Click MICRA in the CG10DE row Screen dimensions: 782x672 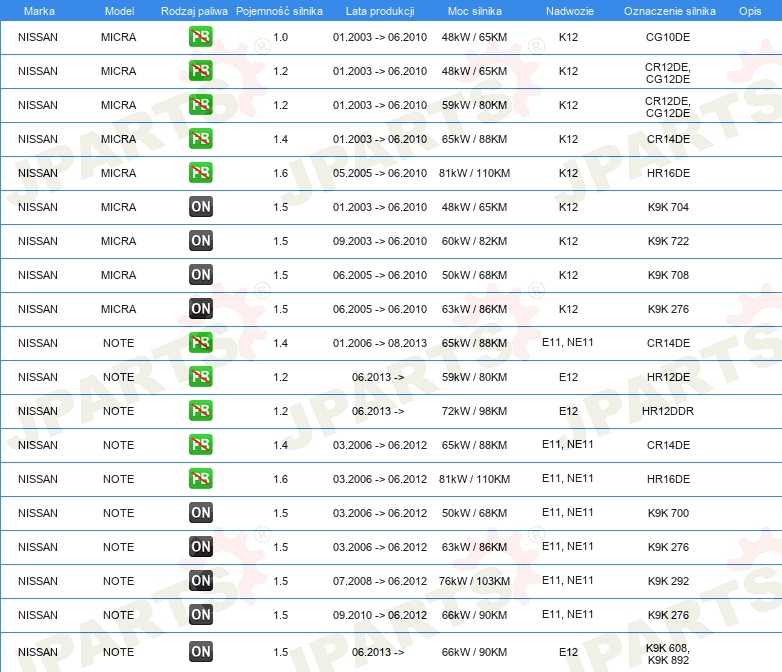point(118,37)
